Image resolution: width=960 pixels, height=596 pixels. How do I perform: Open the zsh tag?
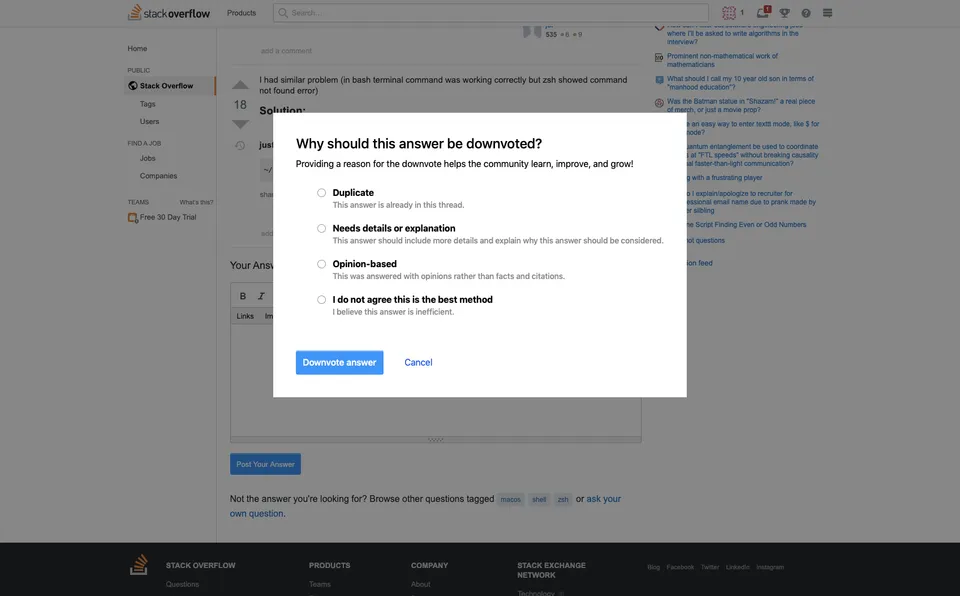click(x=563, y=500)
